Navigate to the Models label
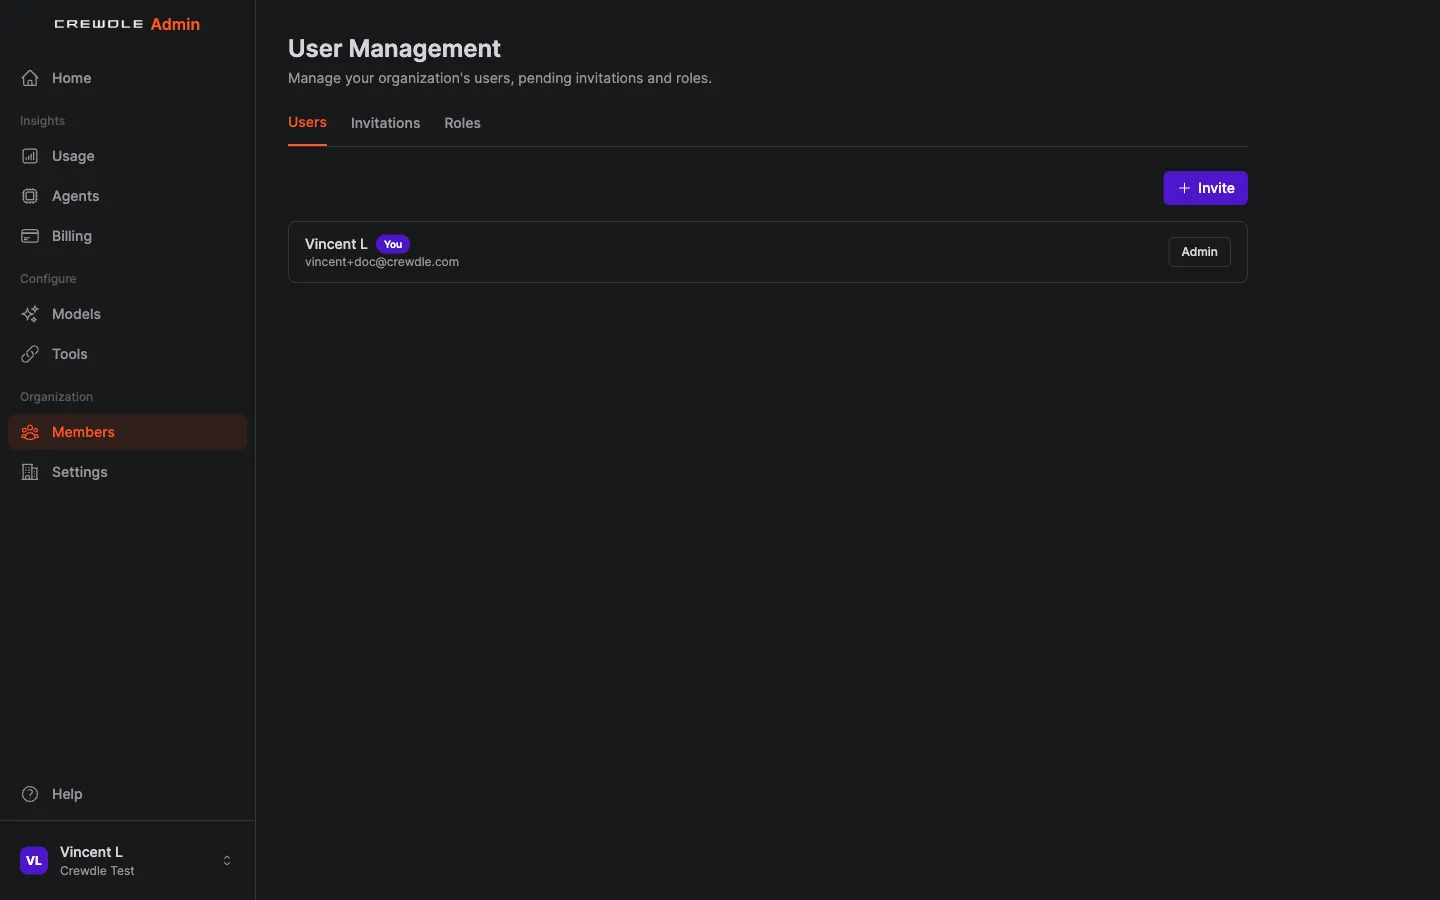This screenshot has height=900, width=1440. coord(76,314)
